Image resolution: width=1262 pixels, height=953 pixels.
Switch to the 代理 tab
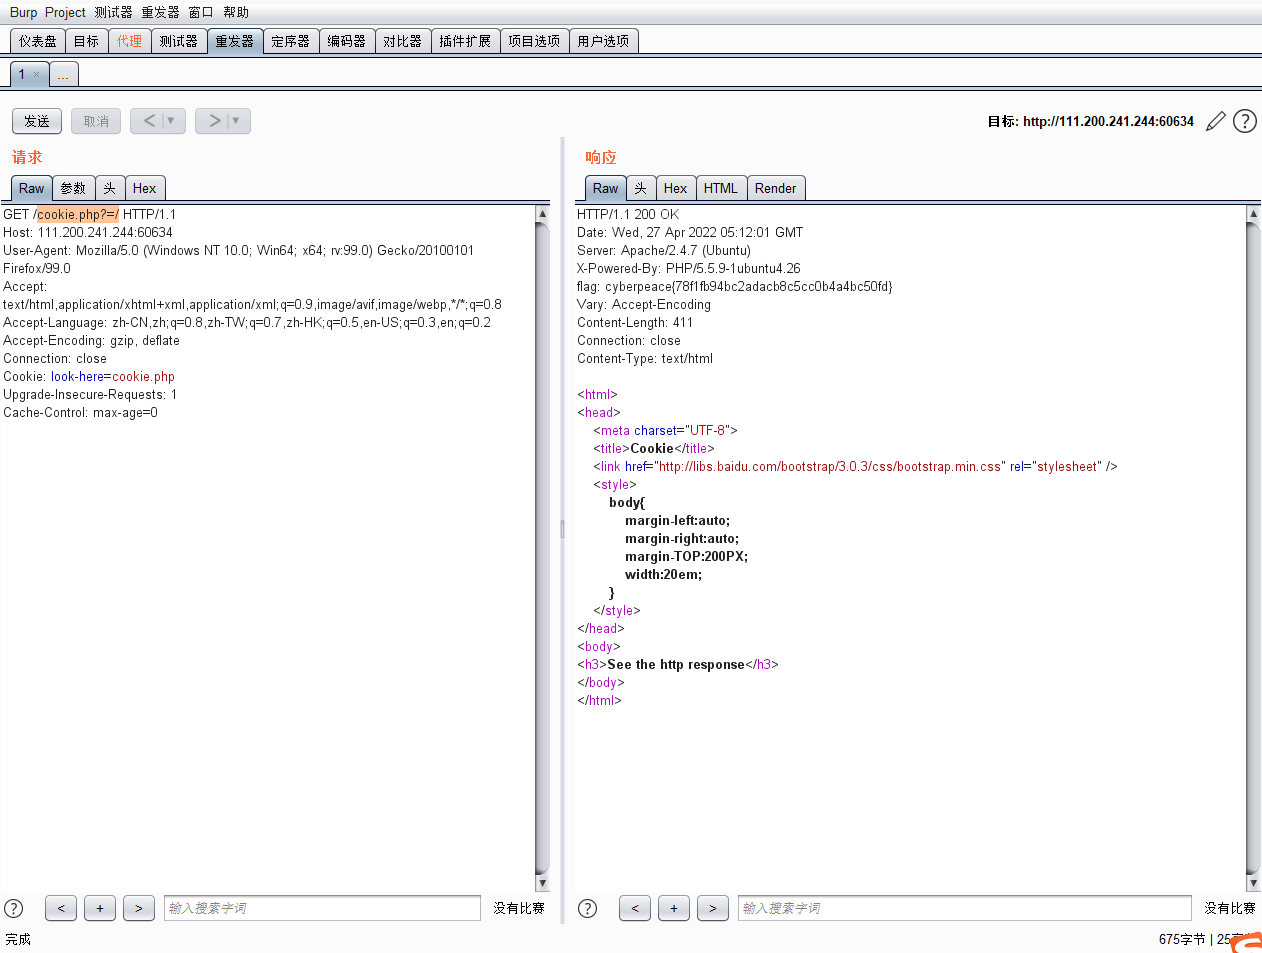(x=130, y=41)
